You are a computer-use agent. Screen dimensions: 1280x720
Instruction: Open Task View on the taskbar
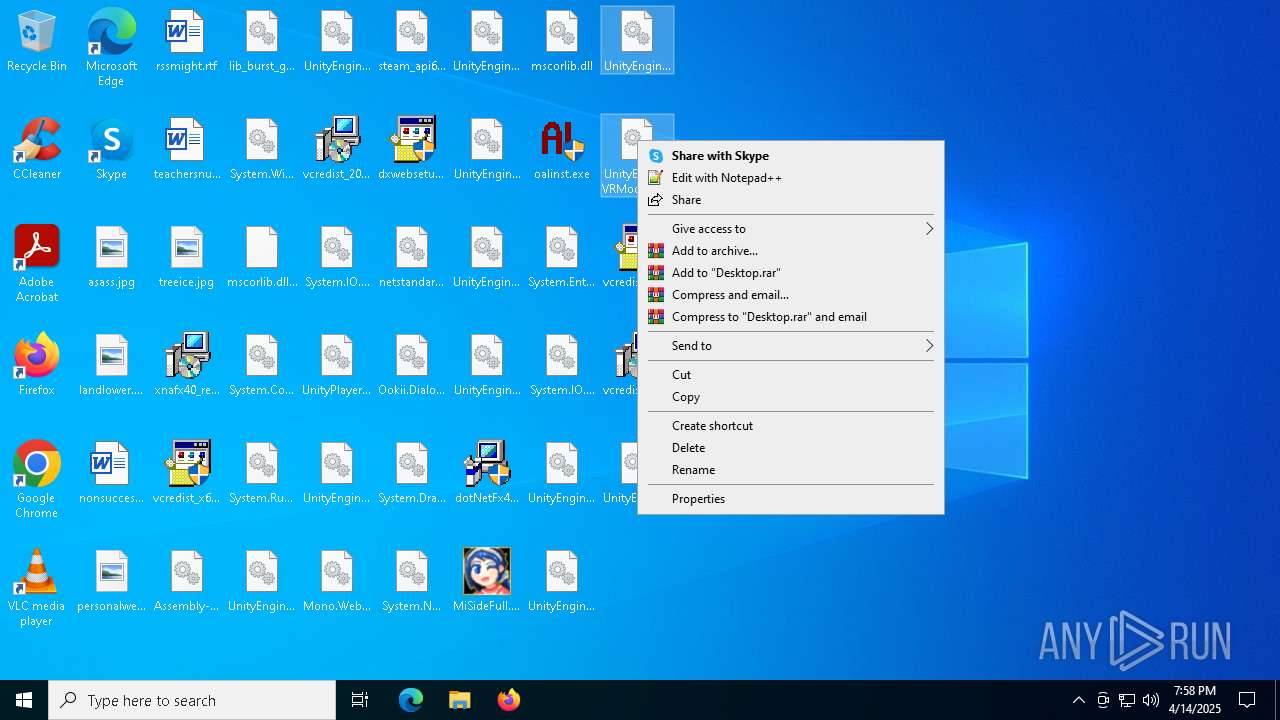coord(360,700)
